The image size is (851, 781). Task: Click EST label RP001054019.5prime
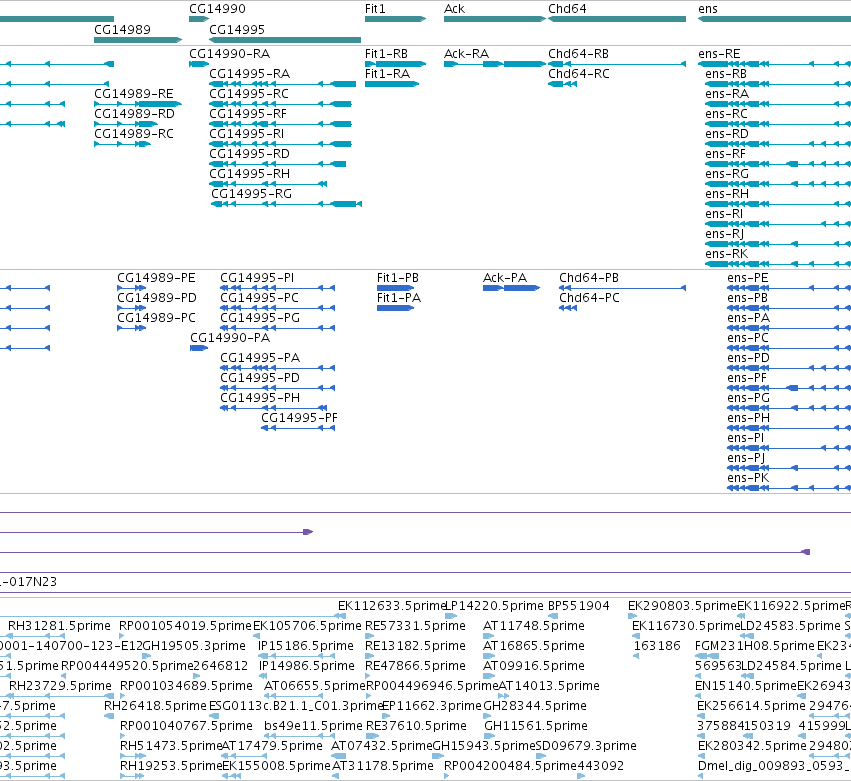(186, 626)
